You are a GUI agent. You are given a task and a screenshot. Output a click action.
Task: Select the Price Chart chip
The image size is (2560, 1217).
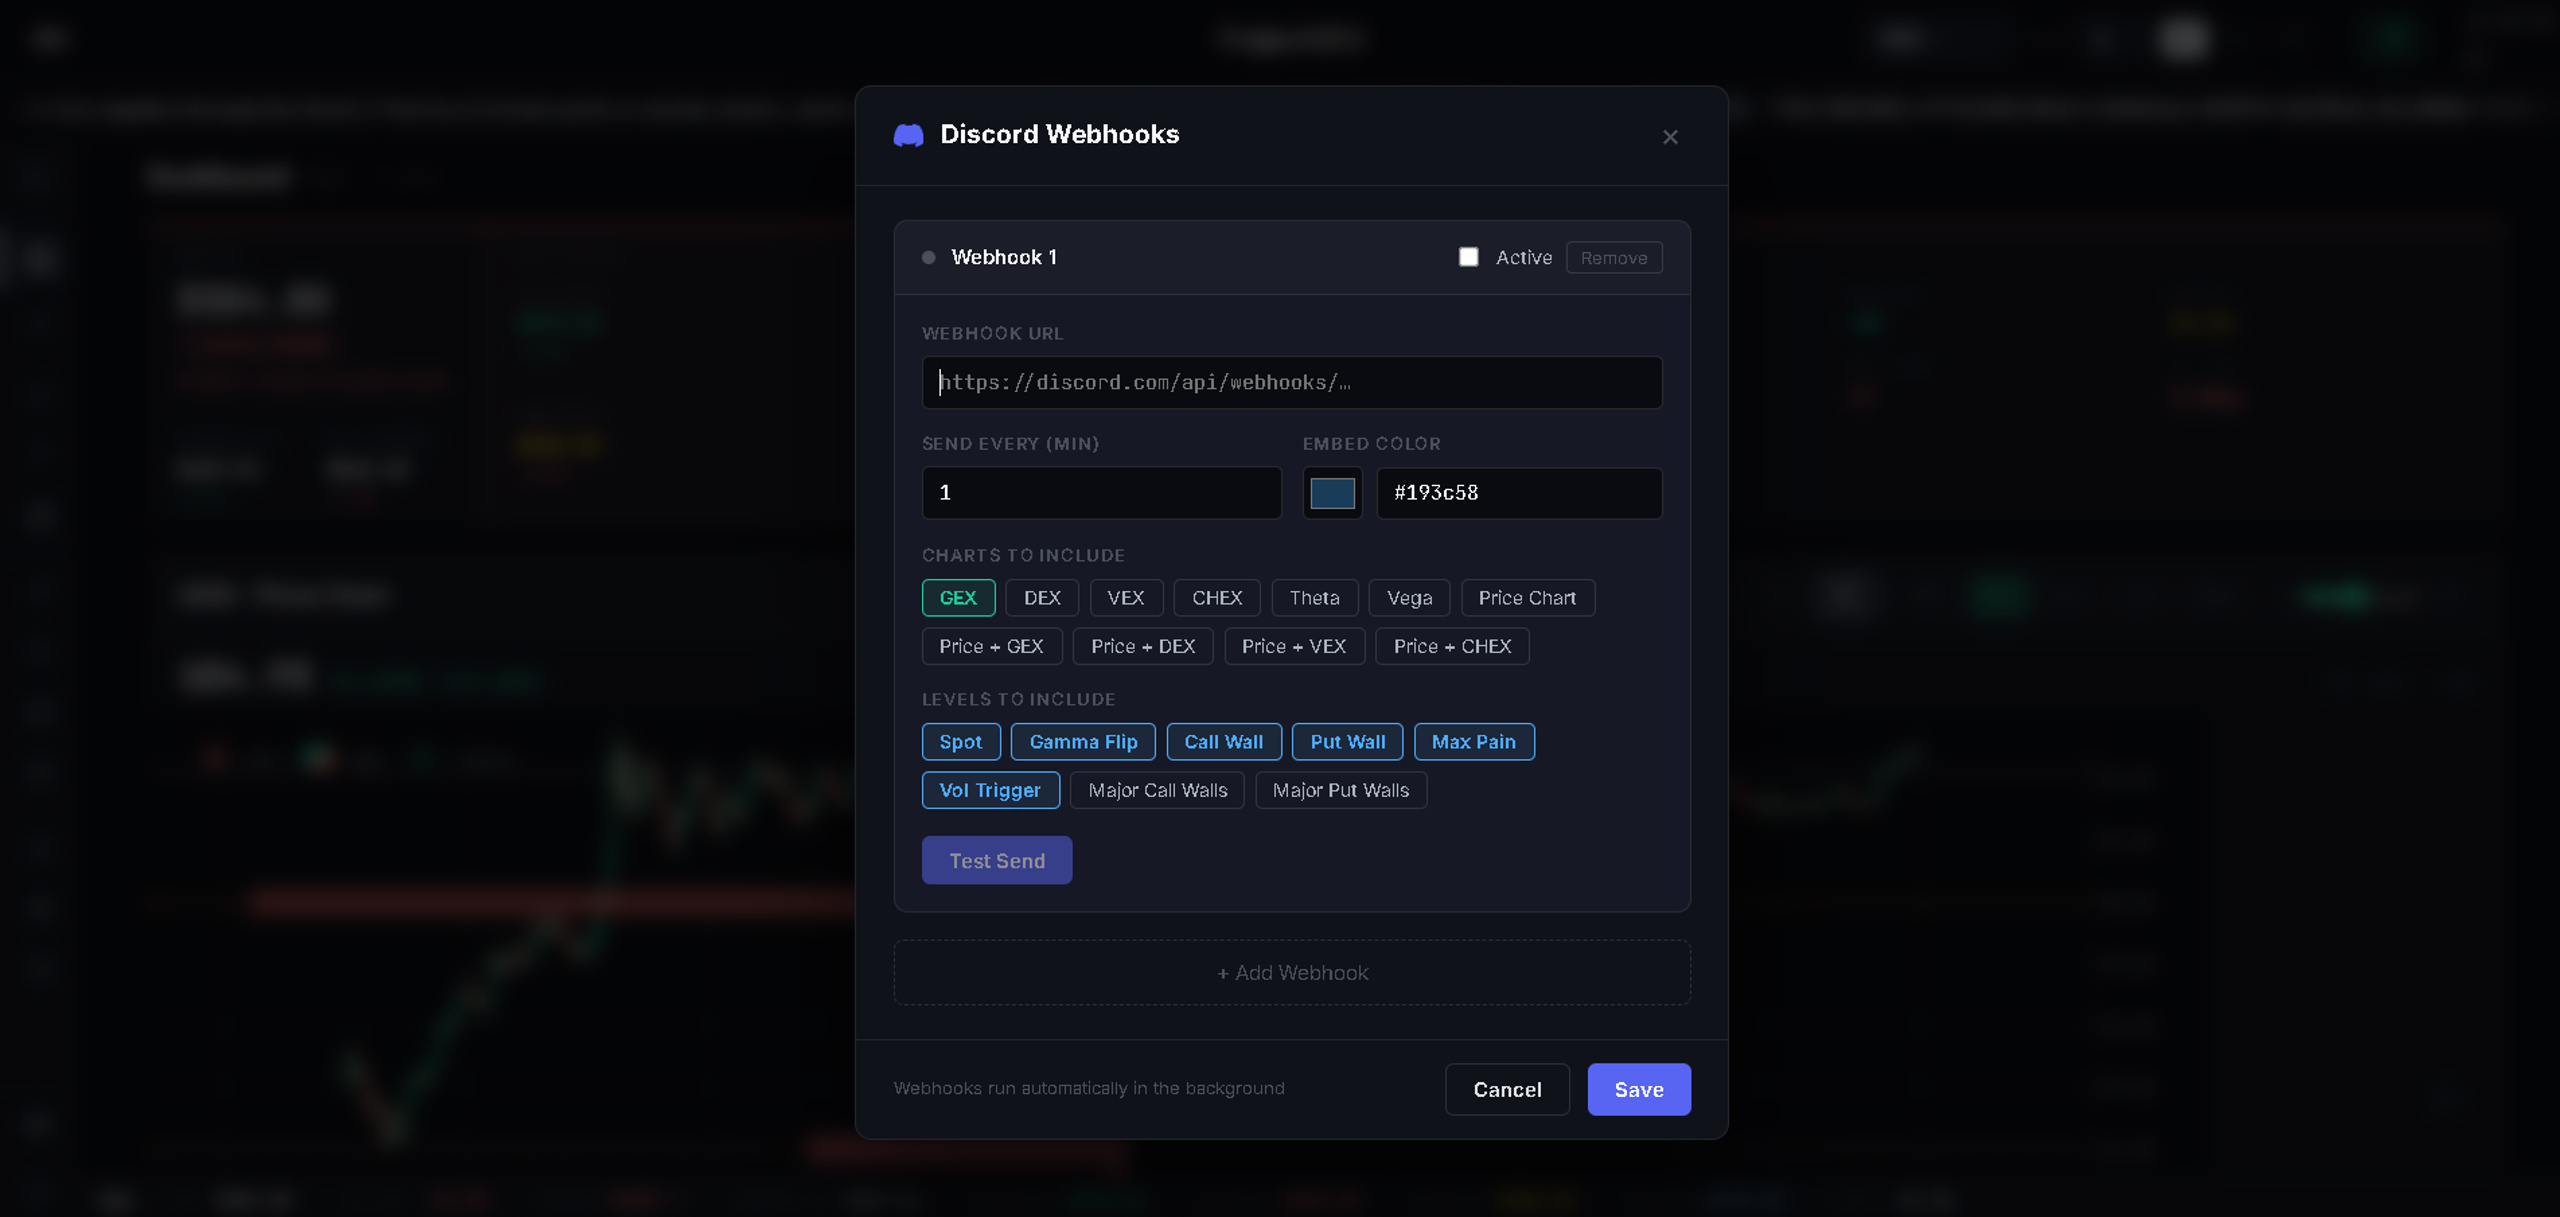tap(1527, 597)
